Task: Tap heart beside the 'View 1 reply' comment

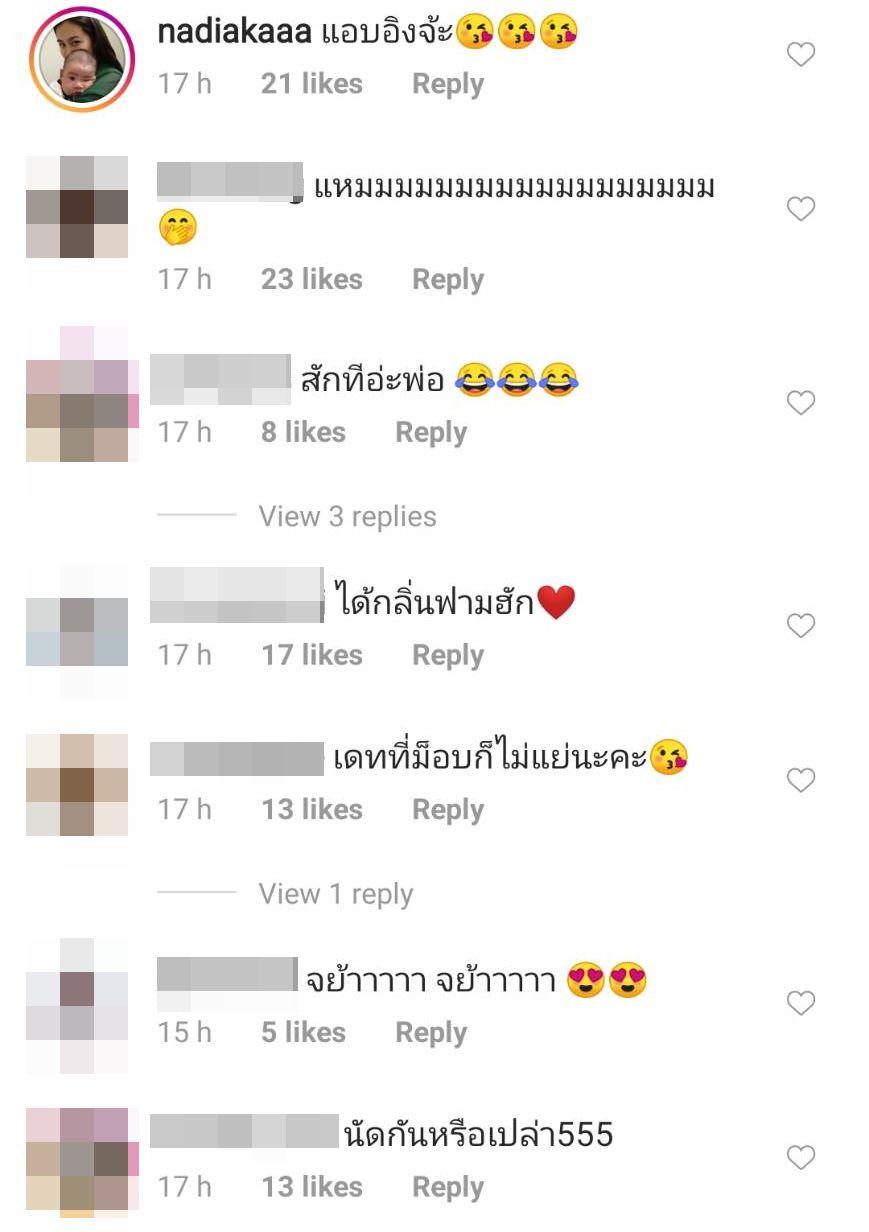Action: (801, 780)
